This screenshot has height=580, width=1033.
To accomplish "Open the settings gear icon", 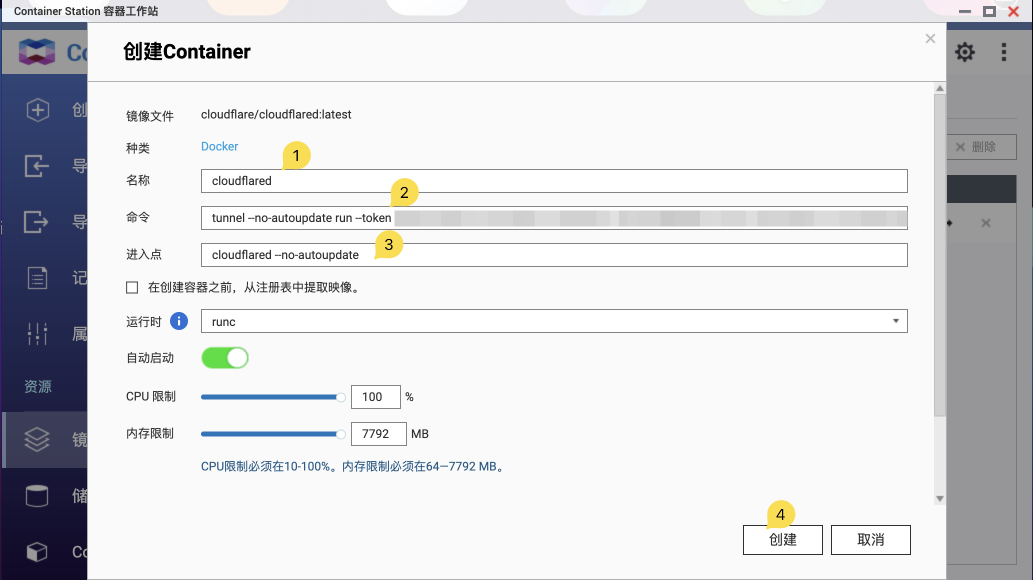I will point(965,51).
